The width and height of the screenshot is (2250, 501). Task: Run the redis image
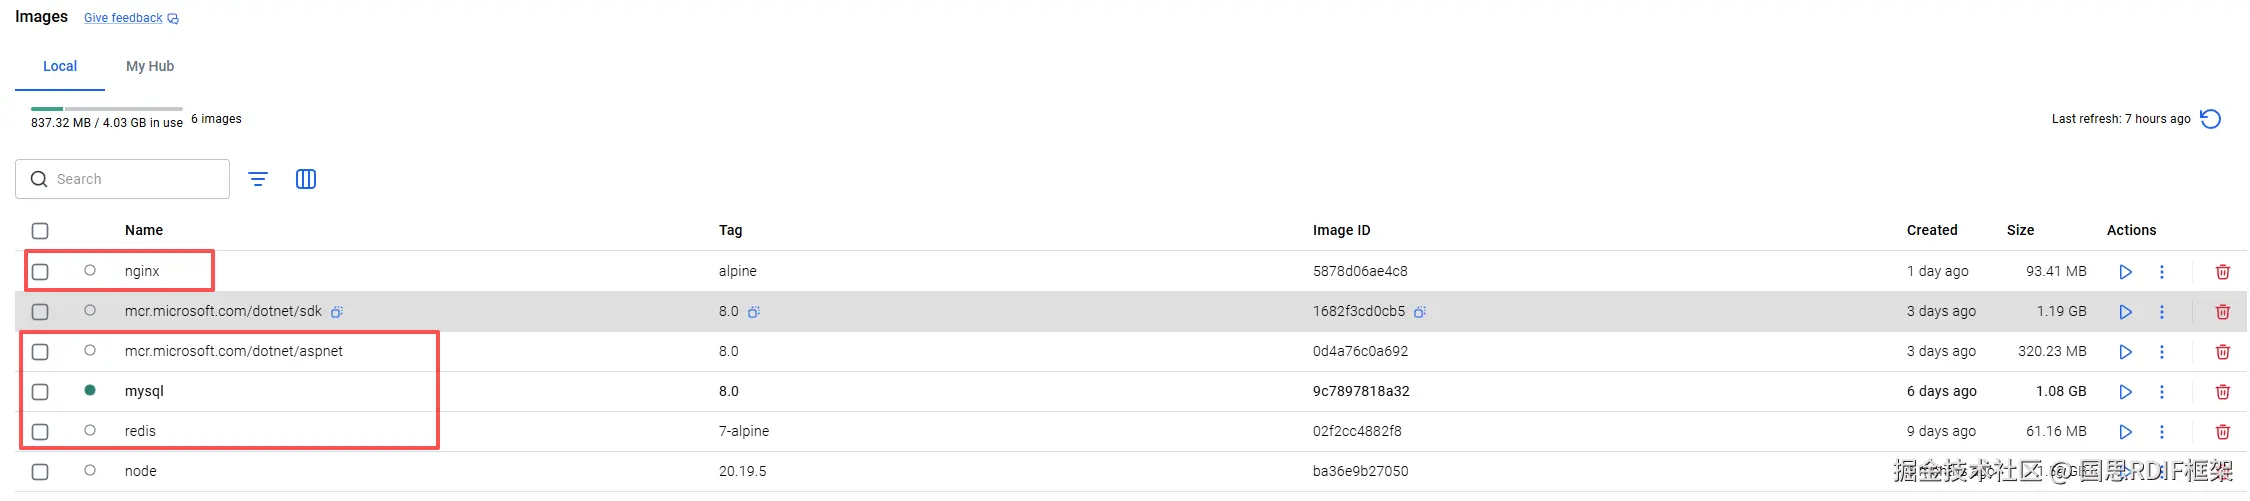[2125, 432]
